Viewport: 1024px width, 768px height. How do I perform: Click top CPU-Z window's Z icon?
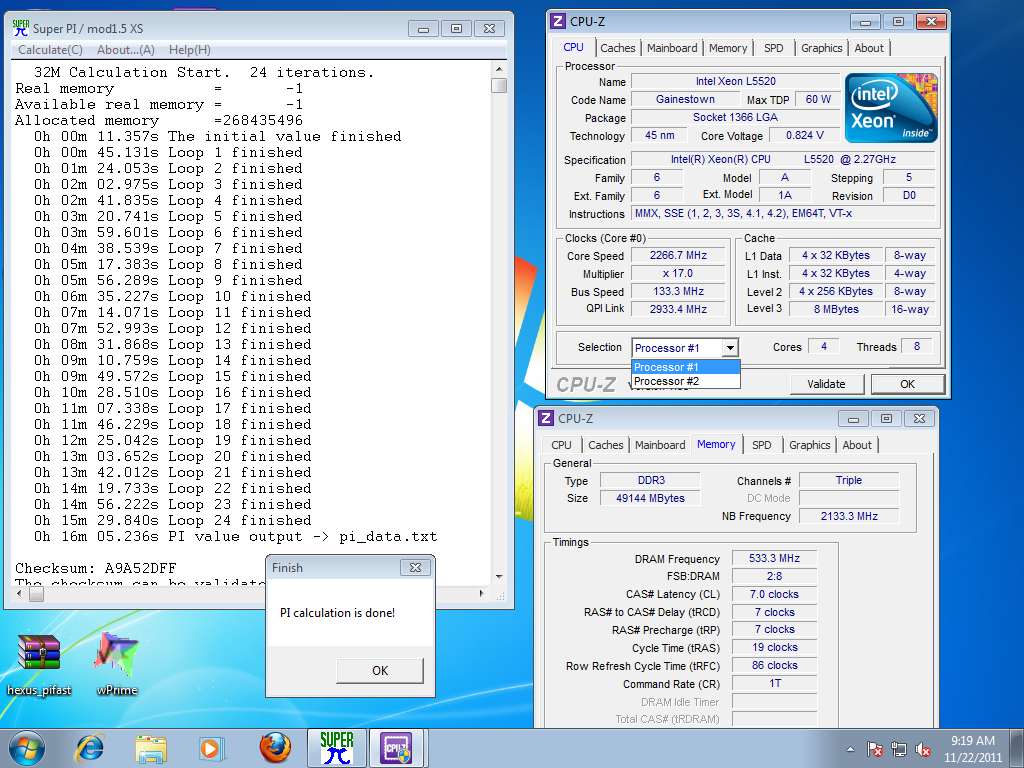(558, 22)
